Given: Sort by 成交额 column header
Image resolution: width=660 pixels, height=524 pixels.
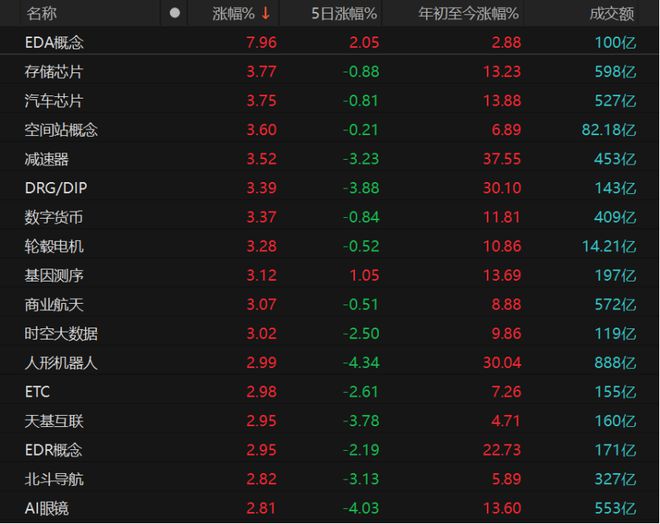Looking at the screenshot, I should [611, 14].
